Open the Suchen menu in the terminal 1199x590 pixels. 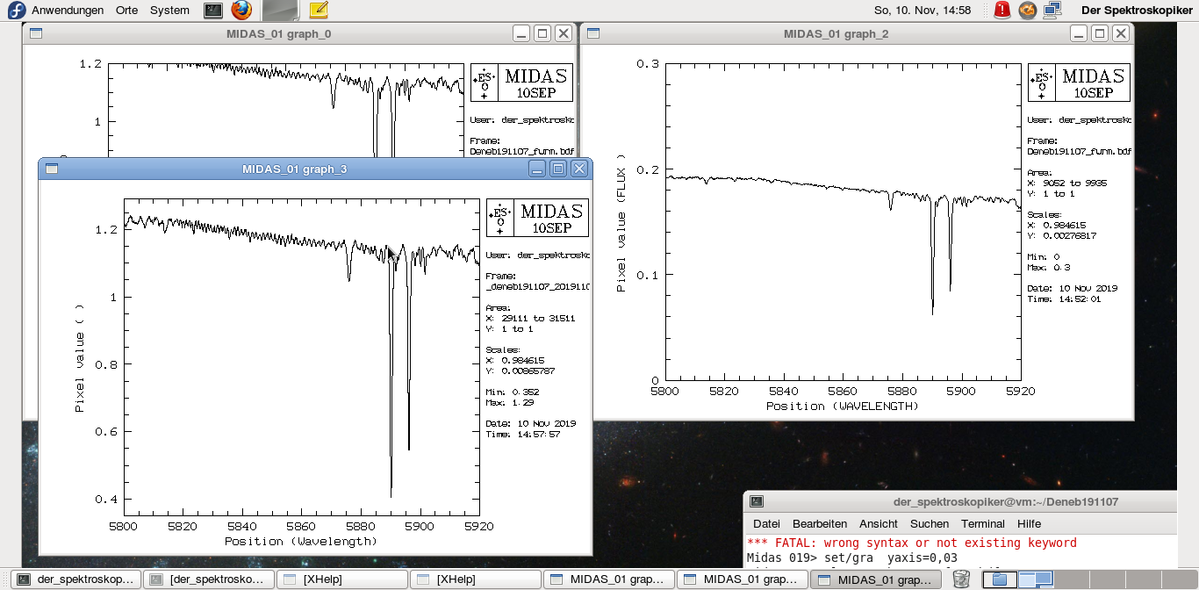pos(929,523)
